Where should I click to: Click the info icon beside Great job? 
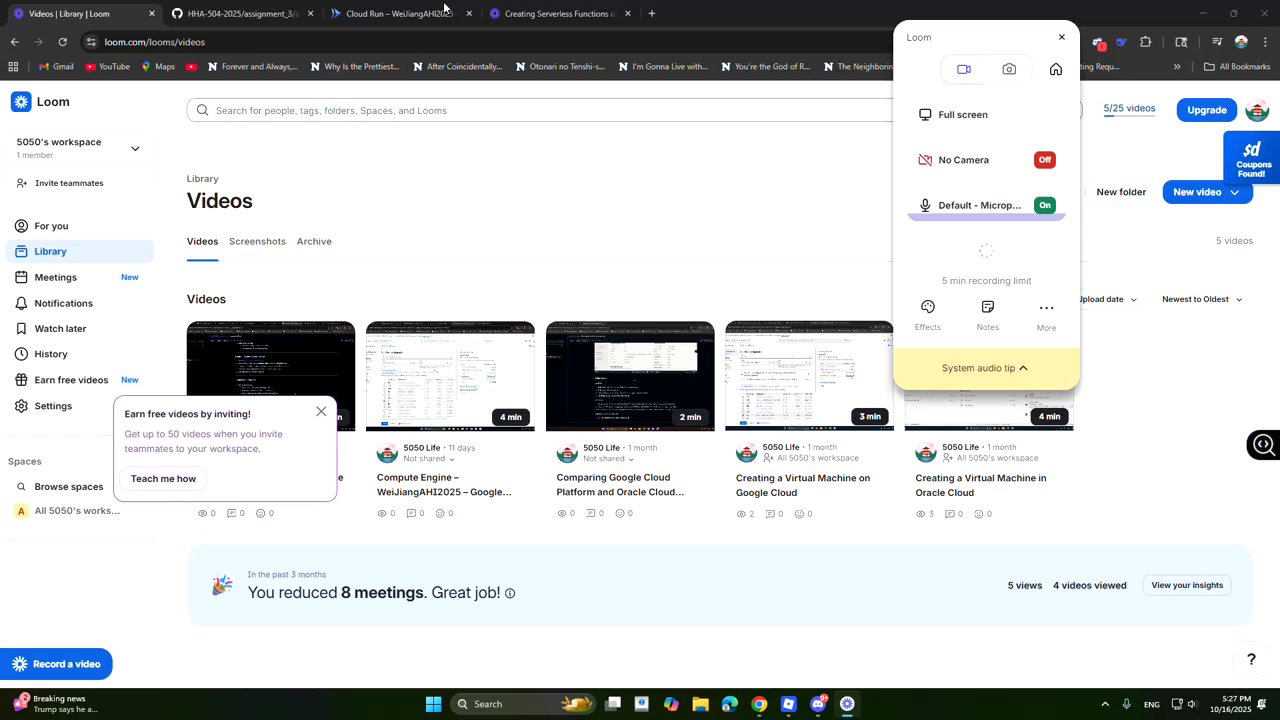(510, 593)
